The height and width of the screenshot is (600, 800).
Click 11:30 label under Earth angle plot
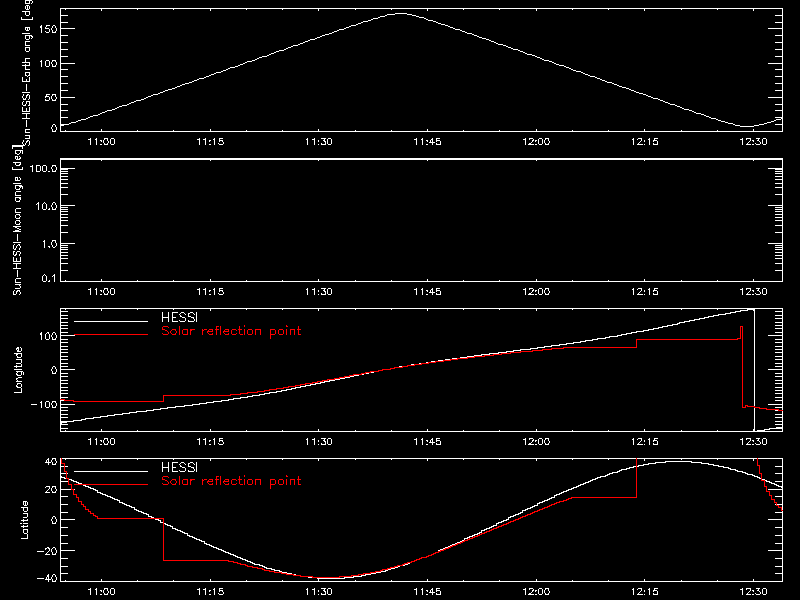[x=319, y=142]
